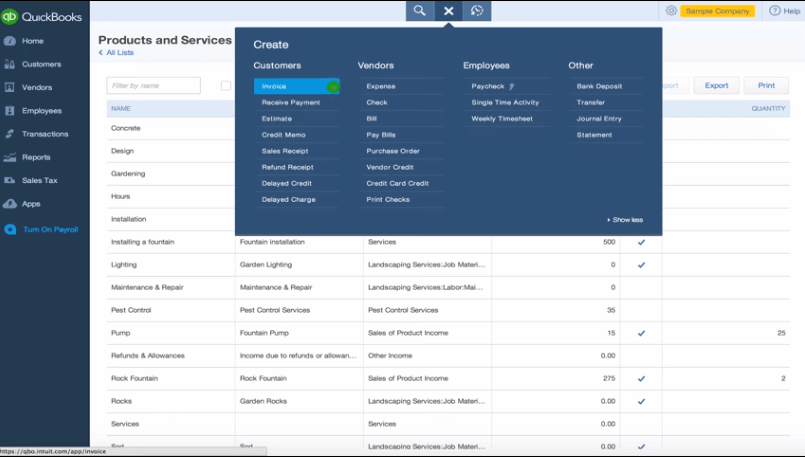
Task: Open the Sample Company button
Action: [x=717, y=11]
